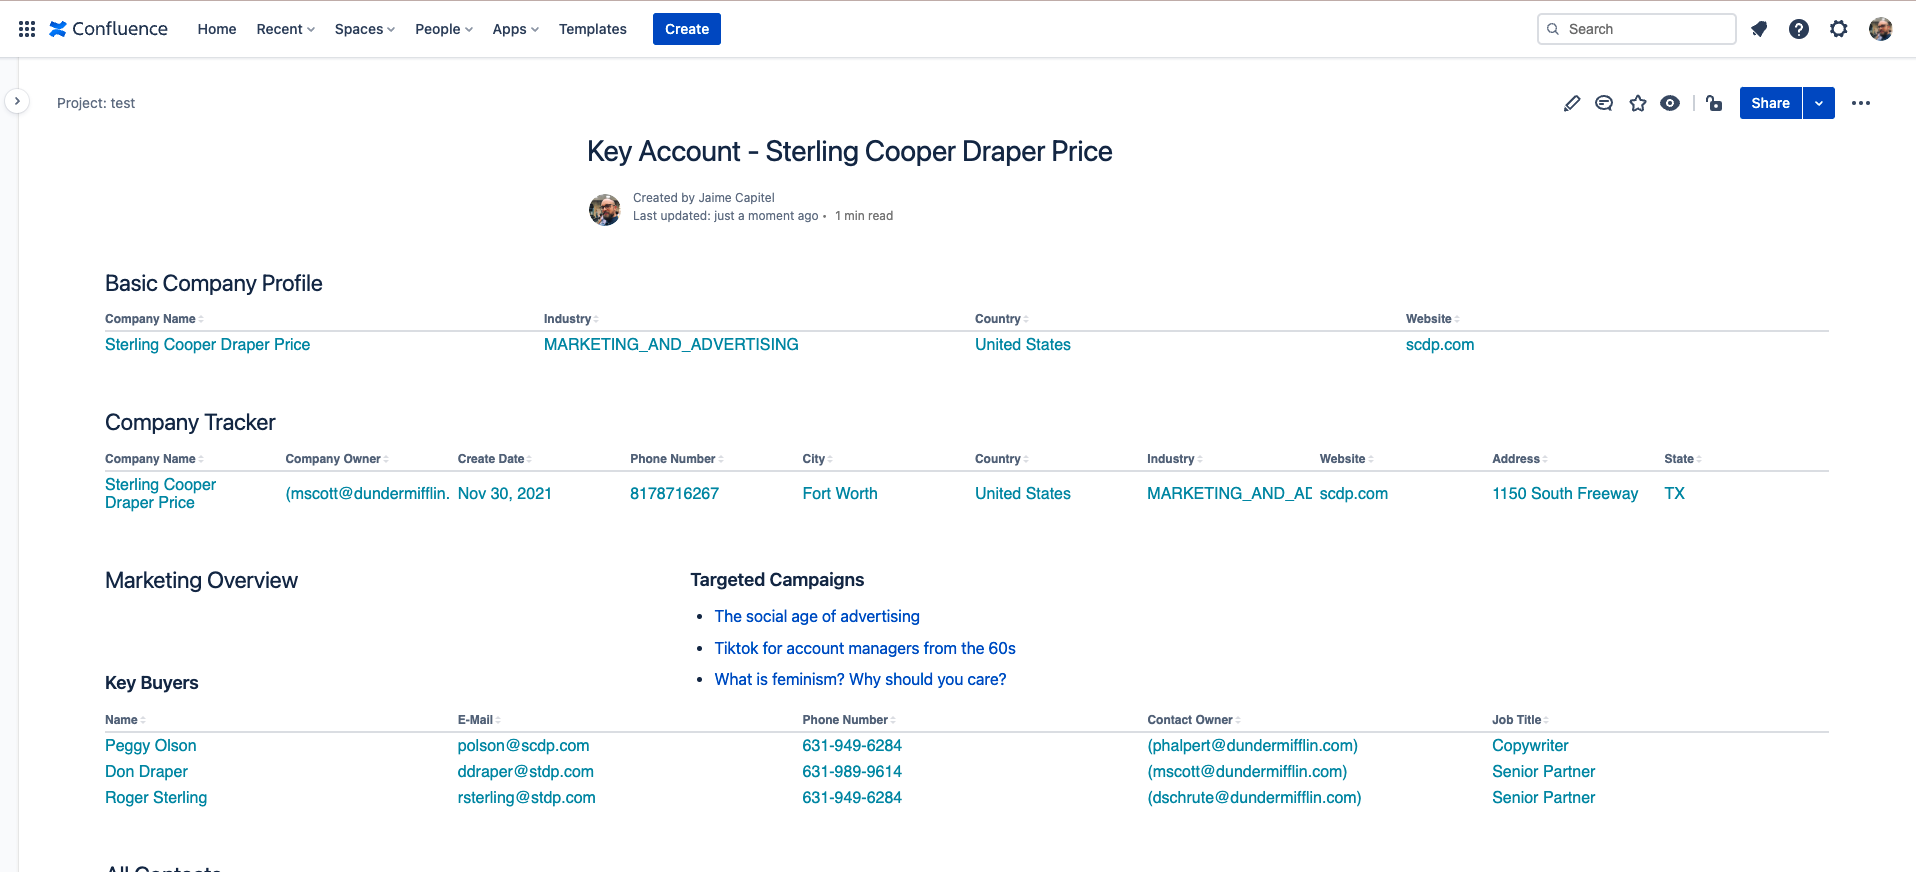Click the Nov 30, 2021 create date
Image resolution: width=1916 pixels, height=872 pixels.
click(x=505, y=493)
